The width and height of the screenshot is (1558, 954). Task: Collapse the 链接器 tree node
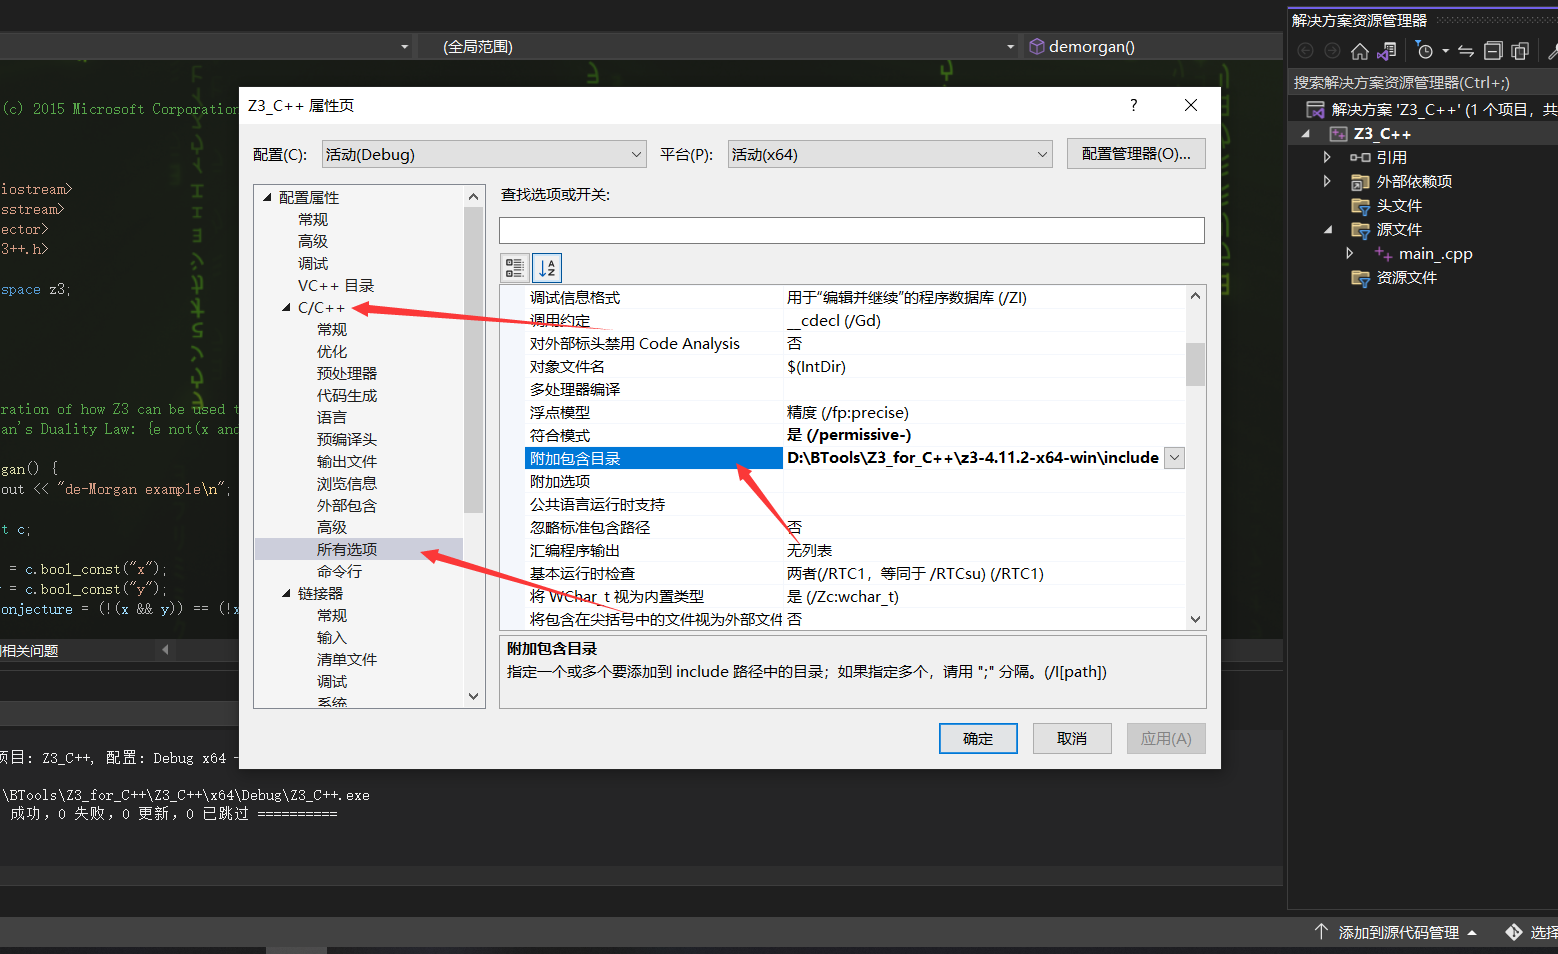click(285, 592)
